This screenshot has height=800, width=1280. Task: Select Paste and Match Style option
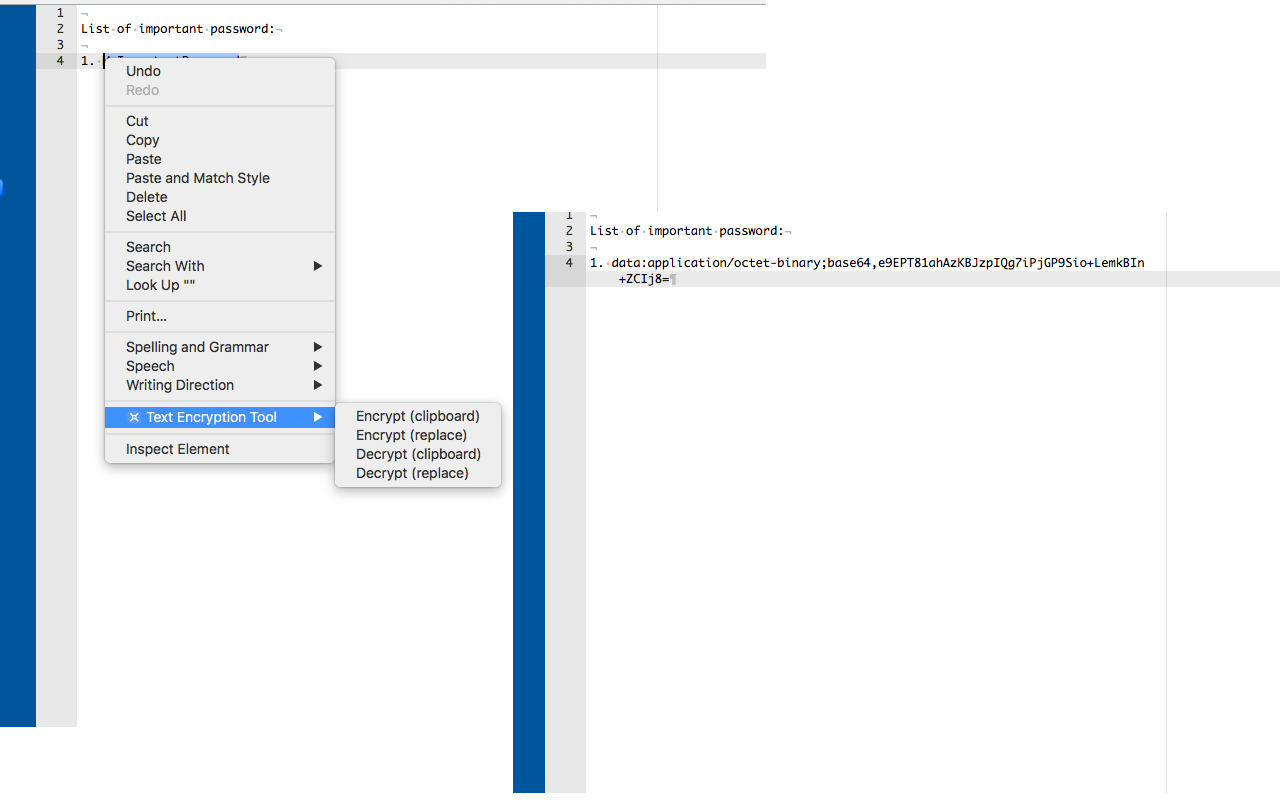point(197,178)
